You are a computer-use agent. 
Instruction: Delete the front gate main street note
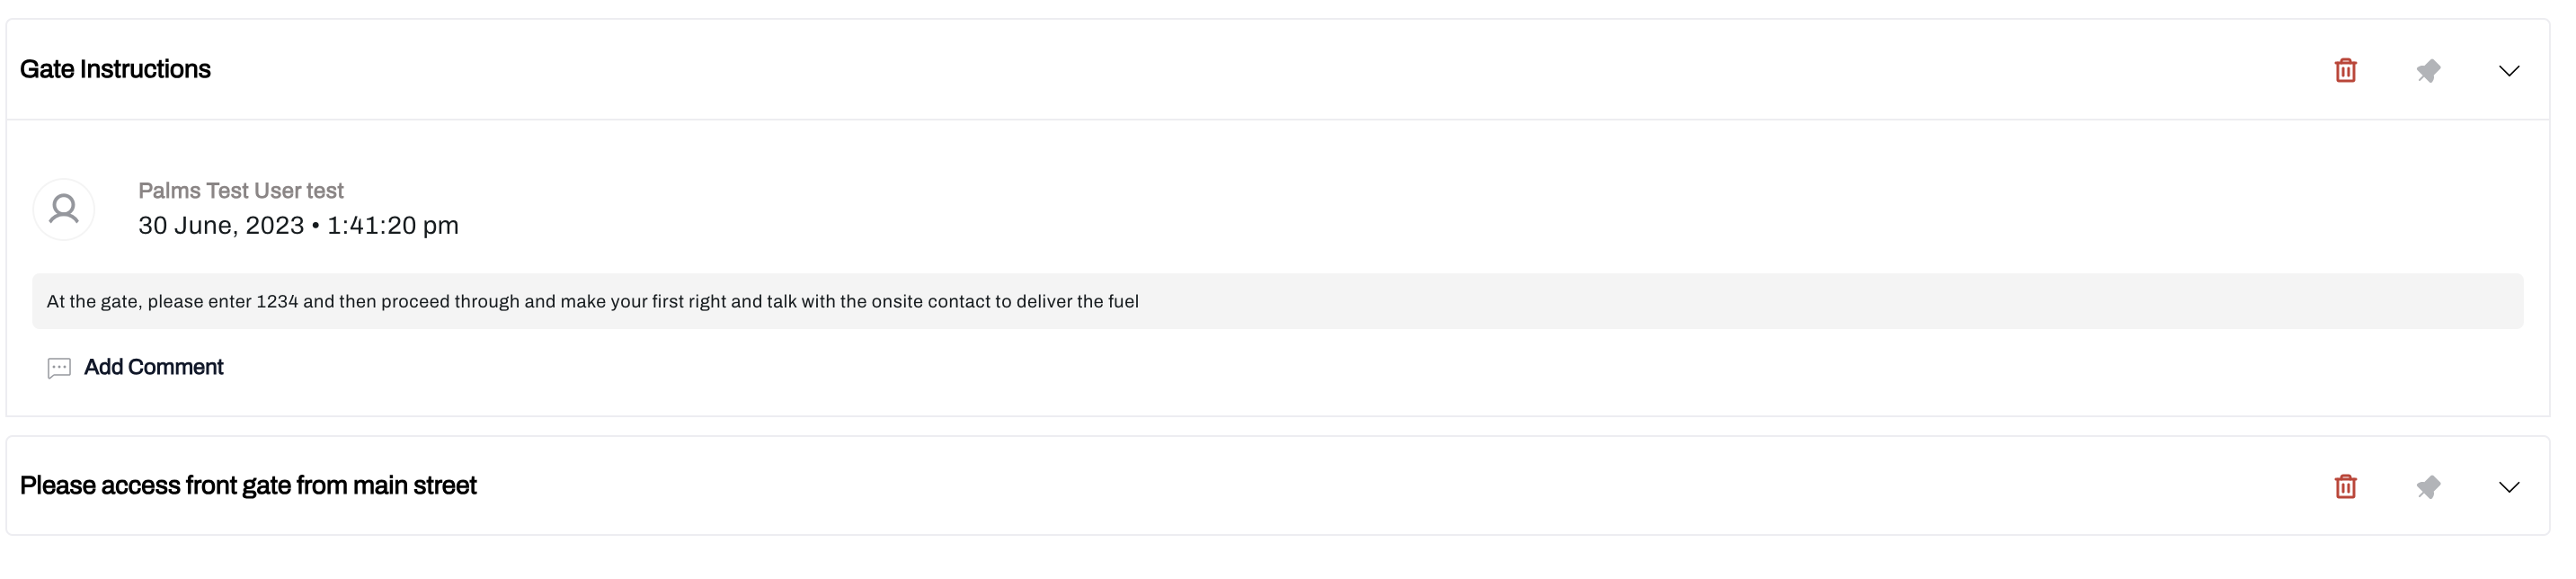(x=2345, y=486)
